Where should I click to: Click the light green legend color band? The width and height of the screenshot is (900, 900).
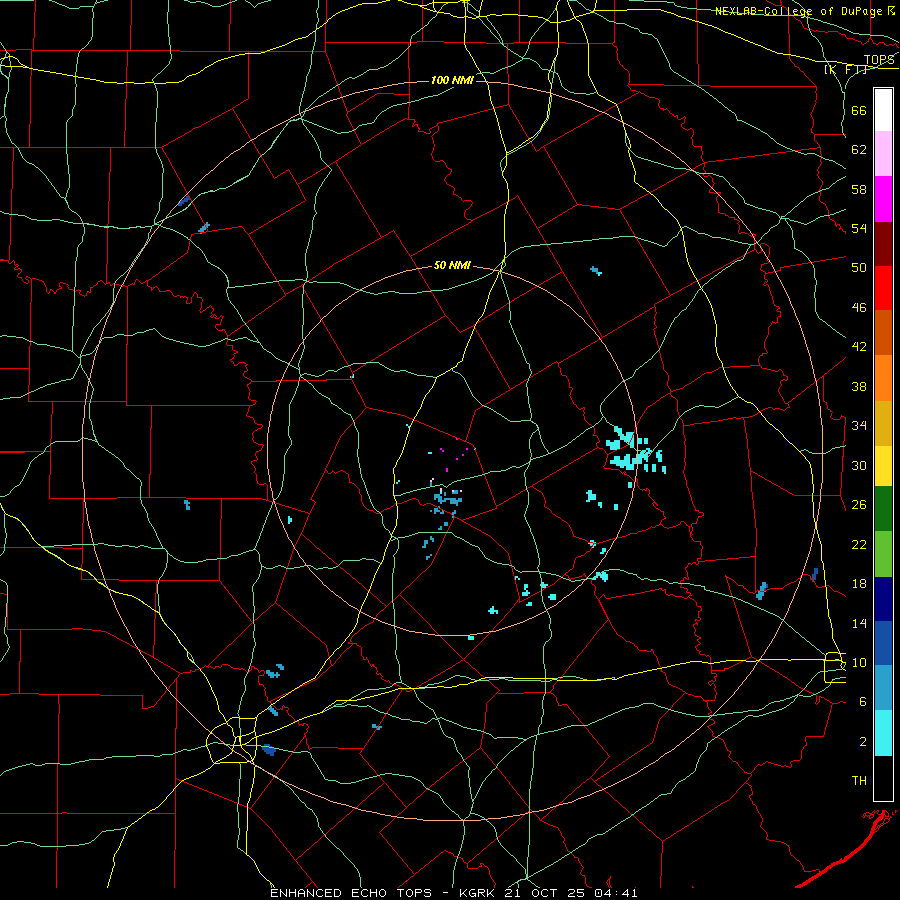pyautogui.click(x=883, y=554)
